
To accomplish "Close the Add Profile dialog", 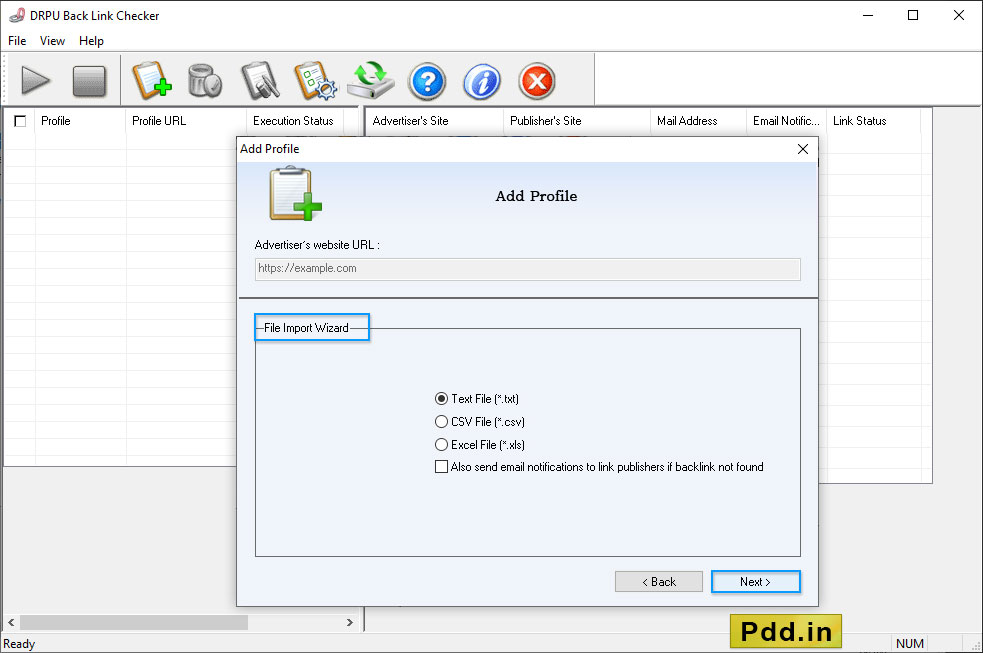I will click(802, 149).
